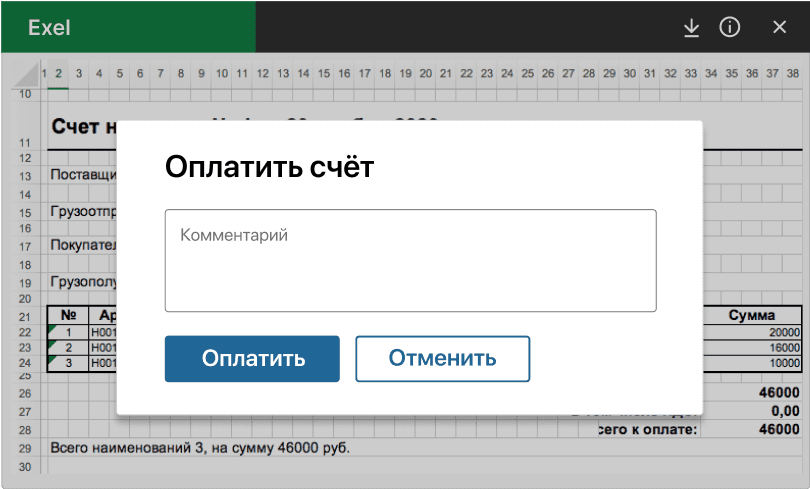Click the cell with value 20000
The width and height of the screenshot is (810, 489).
[752, 332]
